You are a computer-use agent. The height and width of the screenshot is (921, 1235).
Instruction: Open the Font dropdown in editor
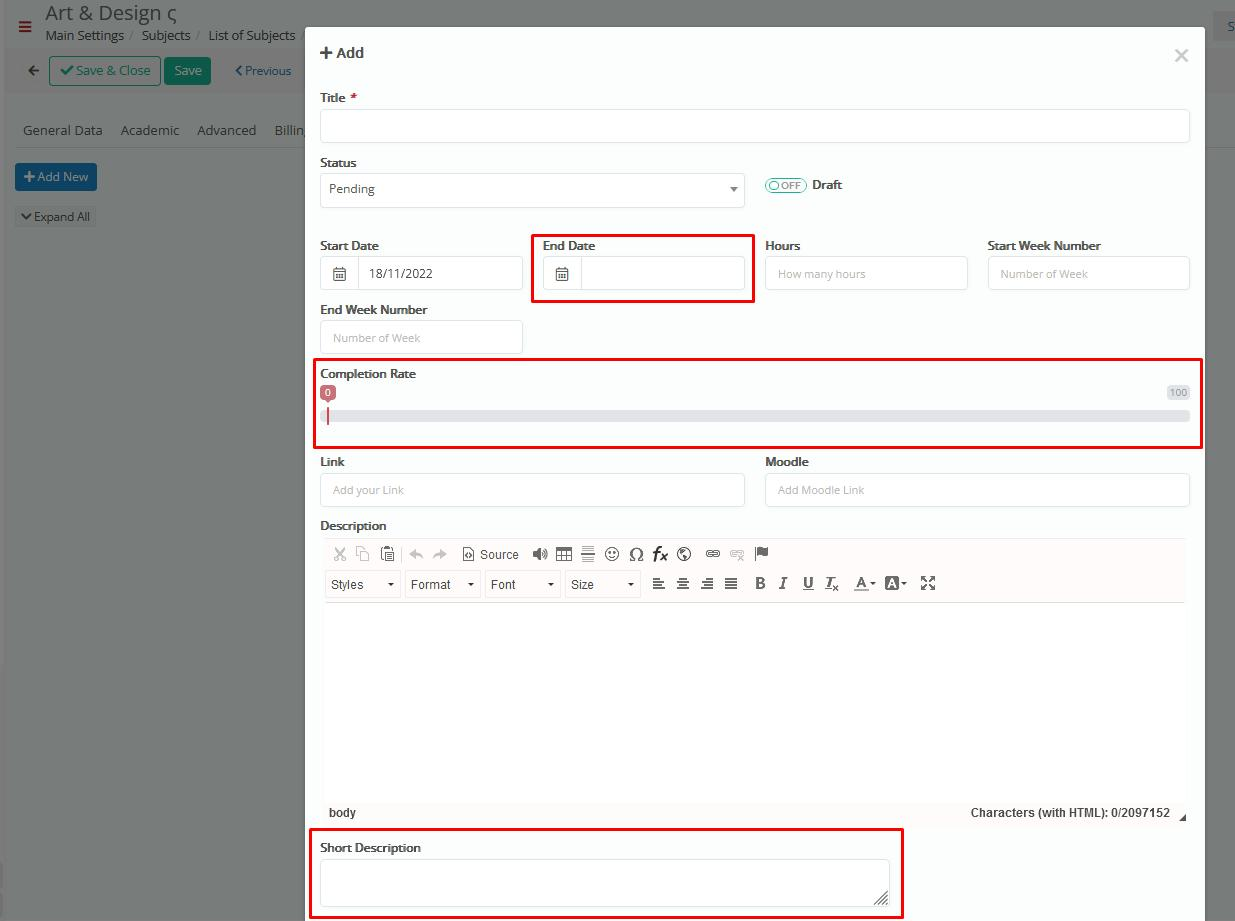click(x=523, y=585)
